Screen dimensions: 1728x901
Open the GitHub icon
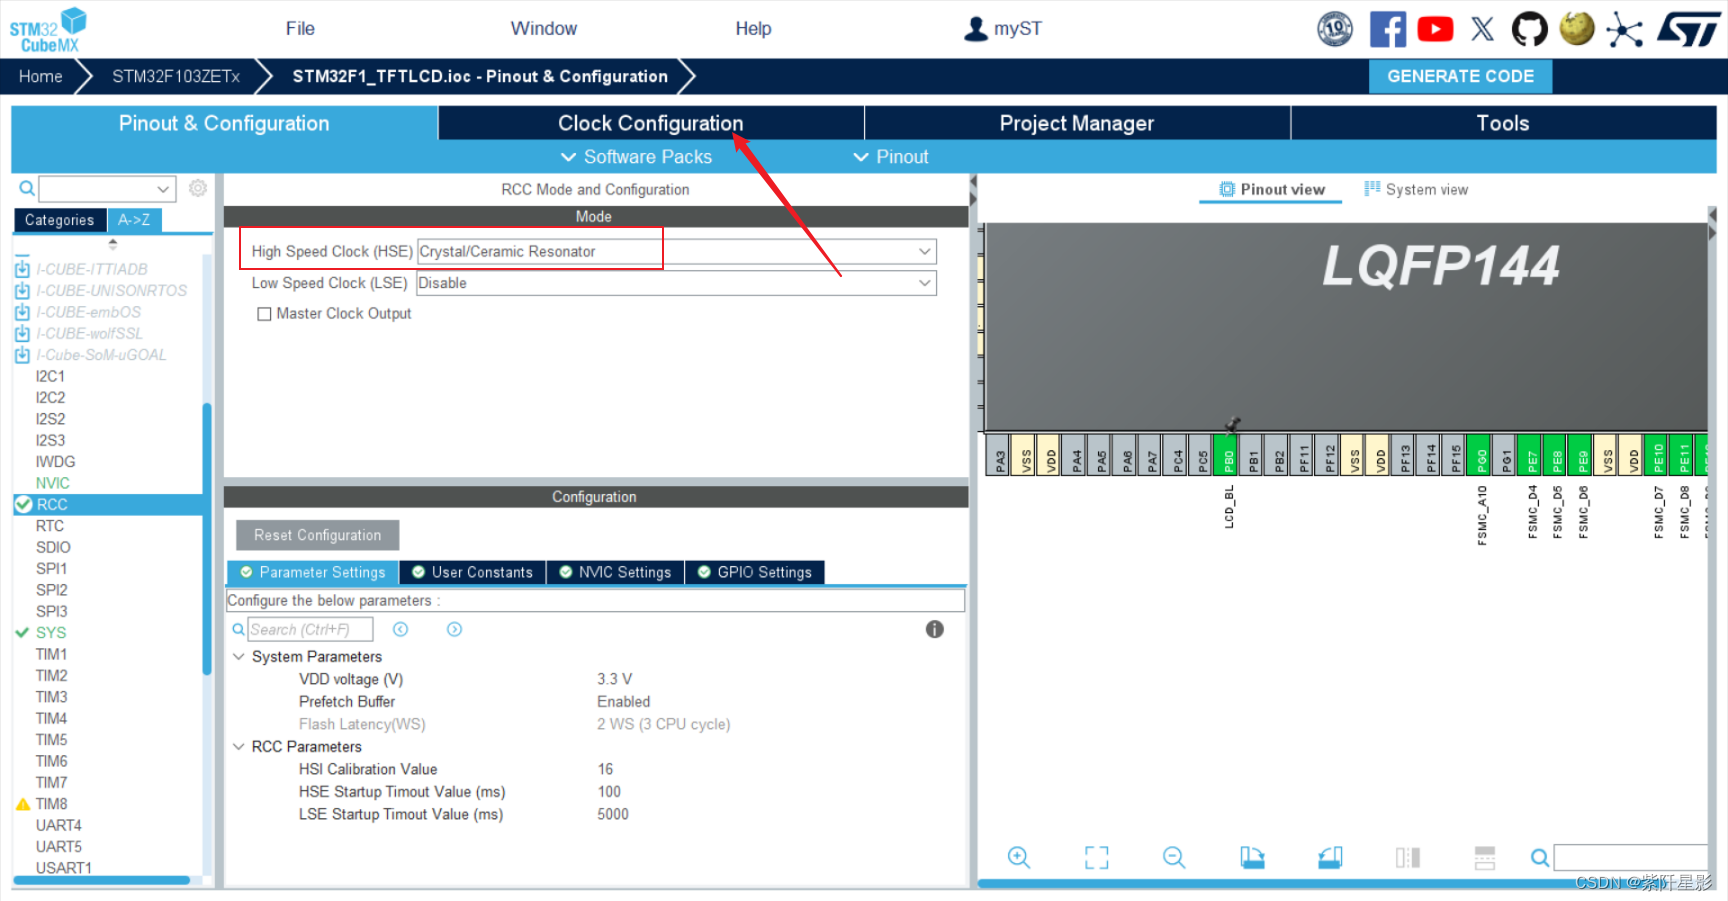pyautogui.click(x=1529, y=29)
